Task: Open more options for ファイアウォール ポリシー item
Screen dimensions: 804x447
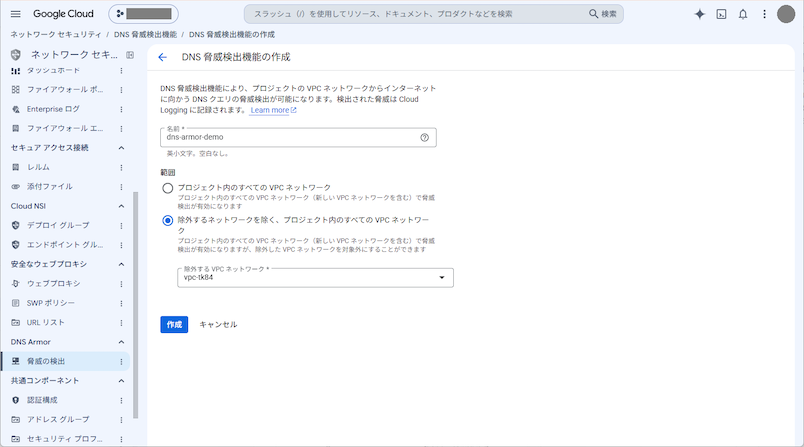Action: click(x=122, y=90)
